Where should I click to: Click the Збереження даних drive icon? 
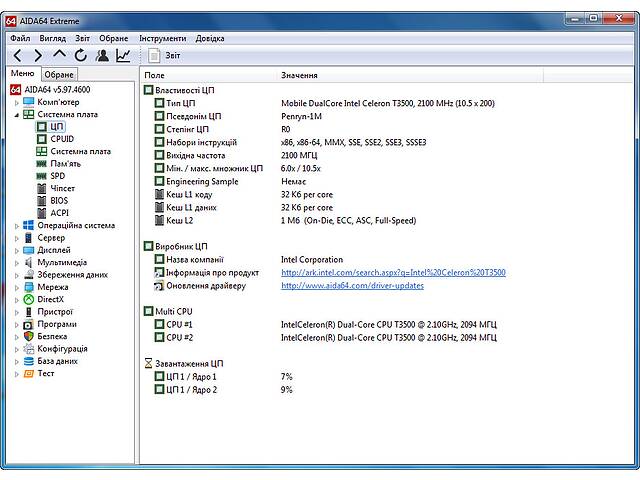(29, 275)
